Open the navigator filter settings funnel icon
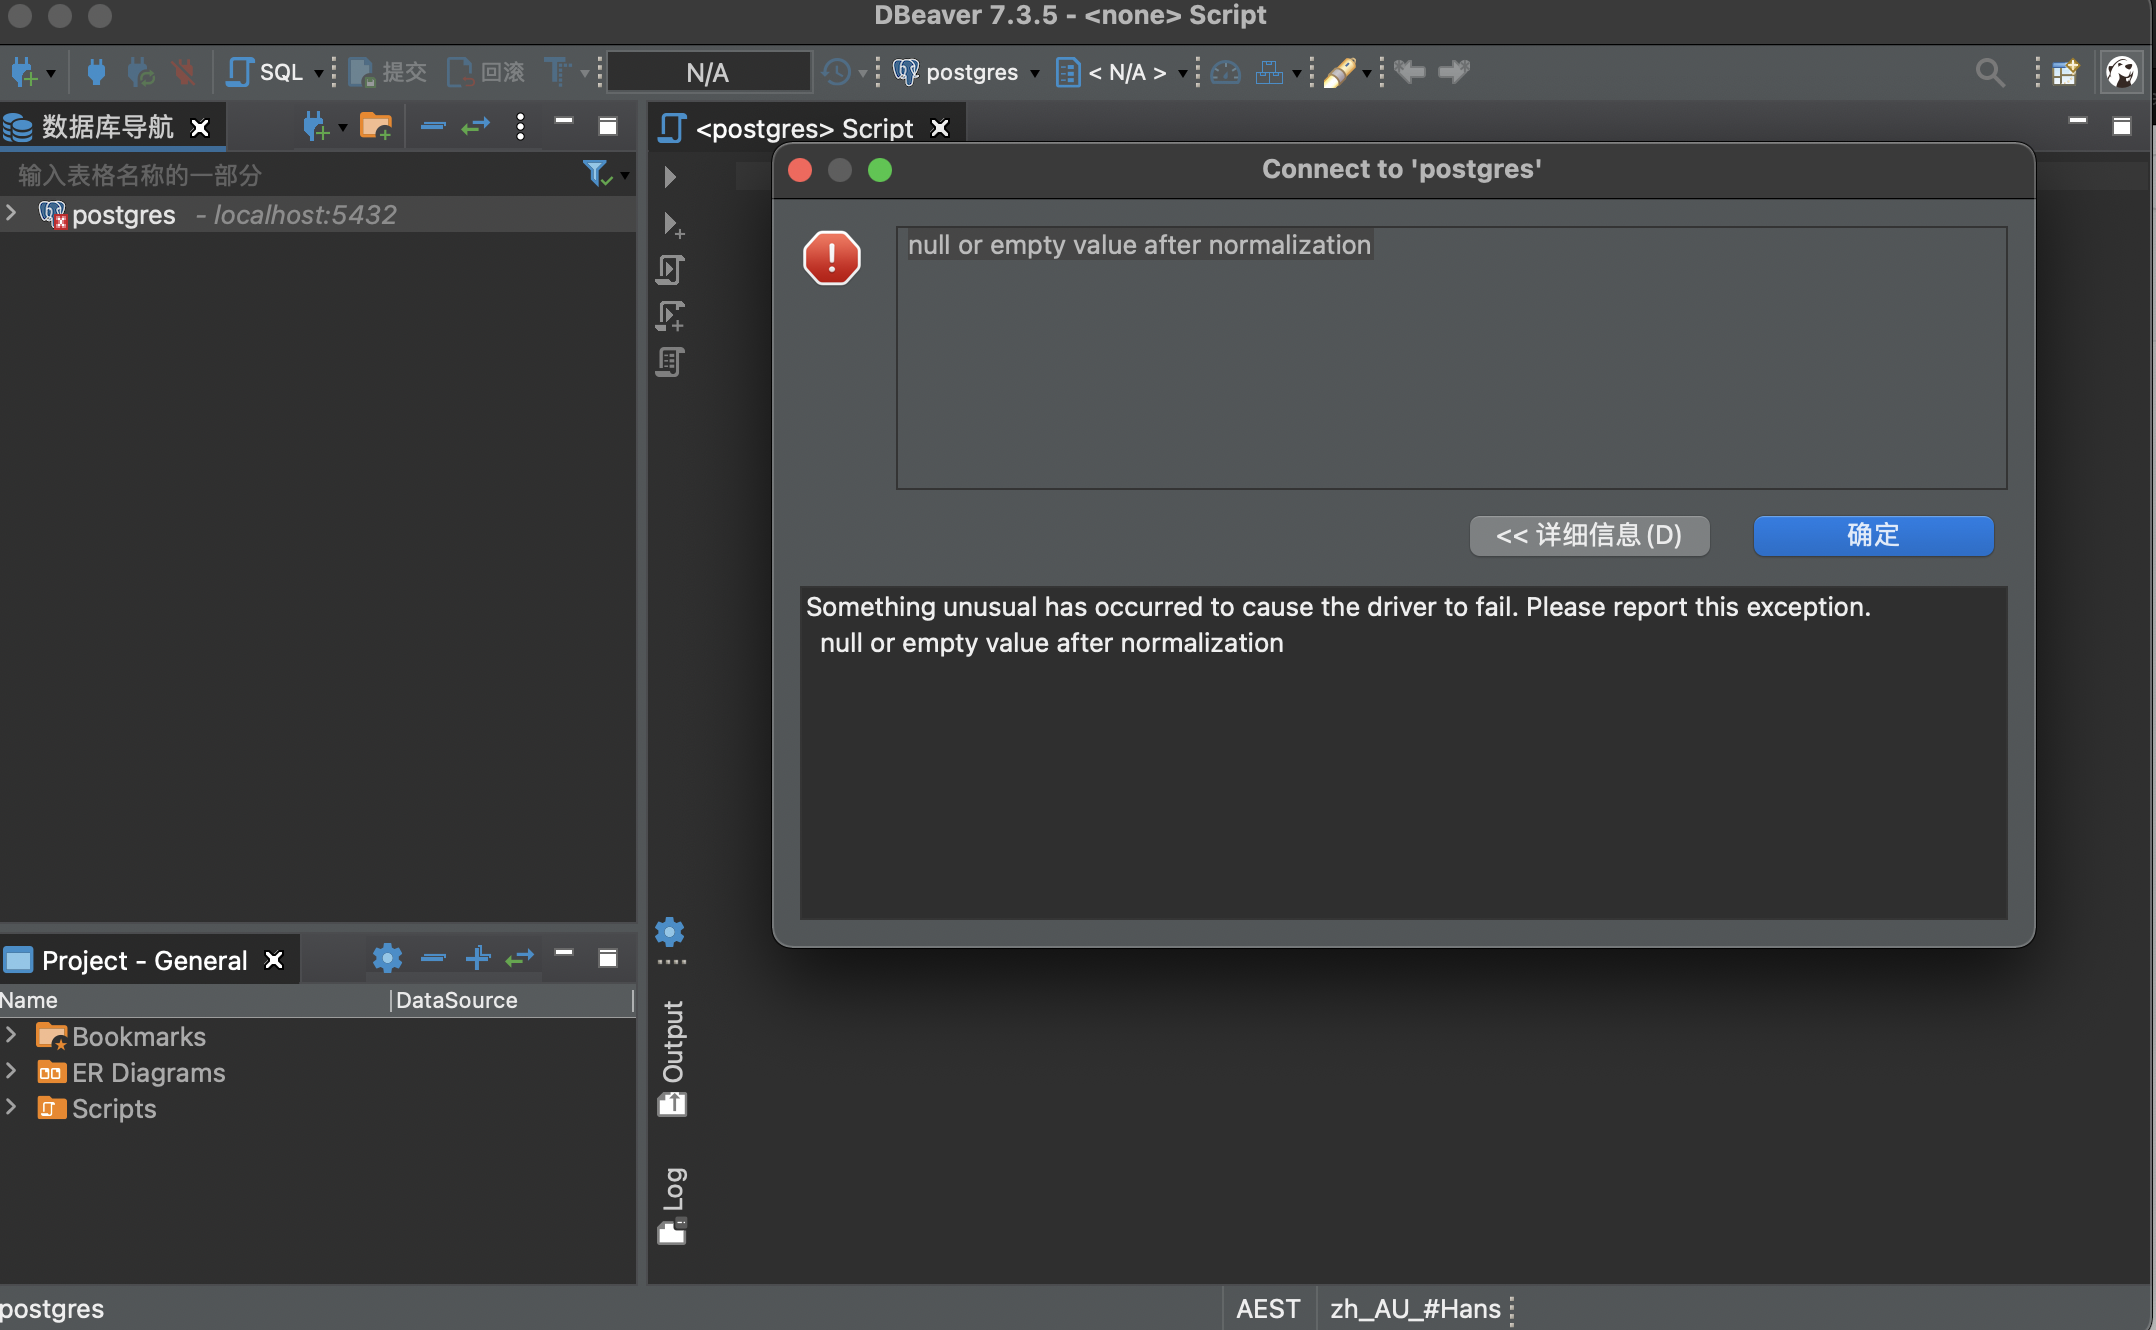2156x1330 pixels. 597,174
